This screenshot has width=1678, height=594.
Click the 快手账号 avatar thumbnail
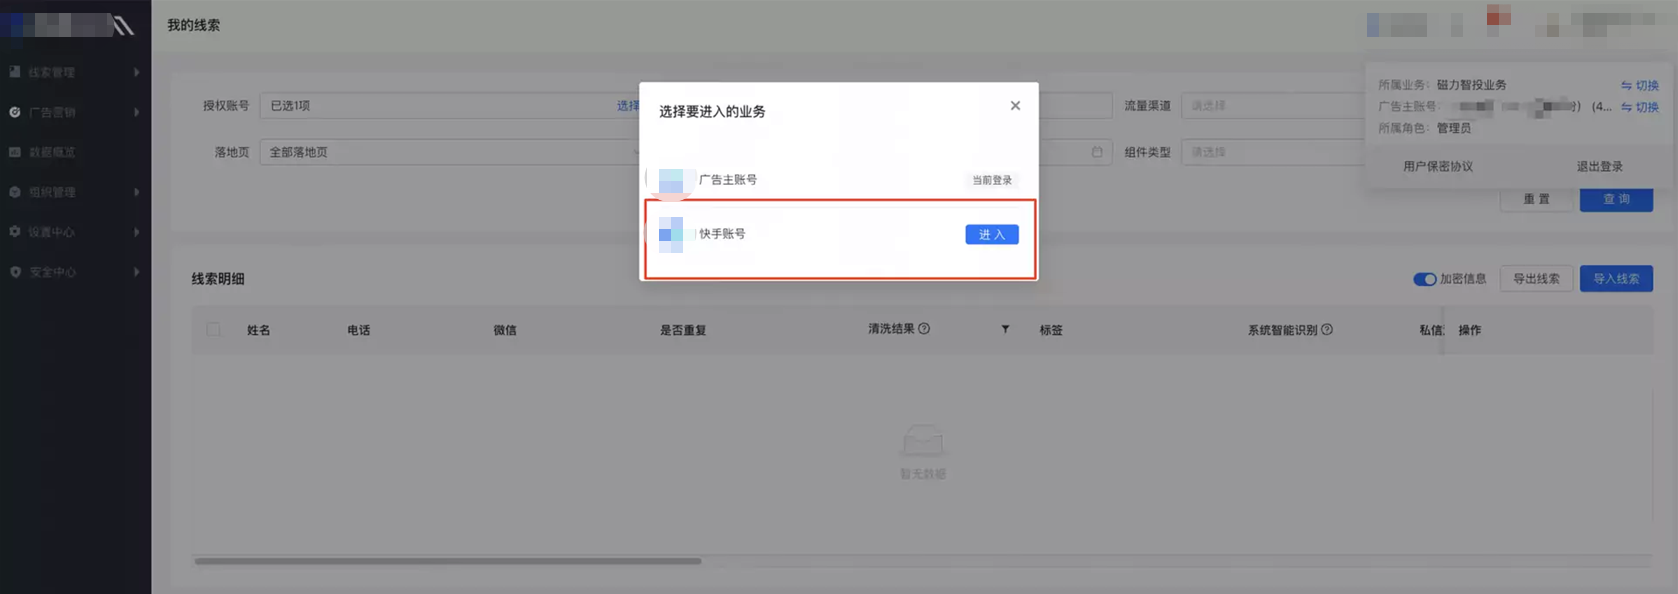click(x=671, y=235)
